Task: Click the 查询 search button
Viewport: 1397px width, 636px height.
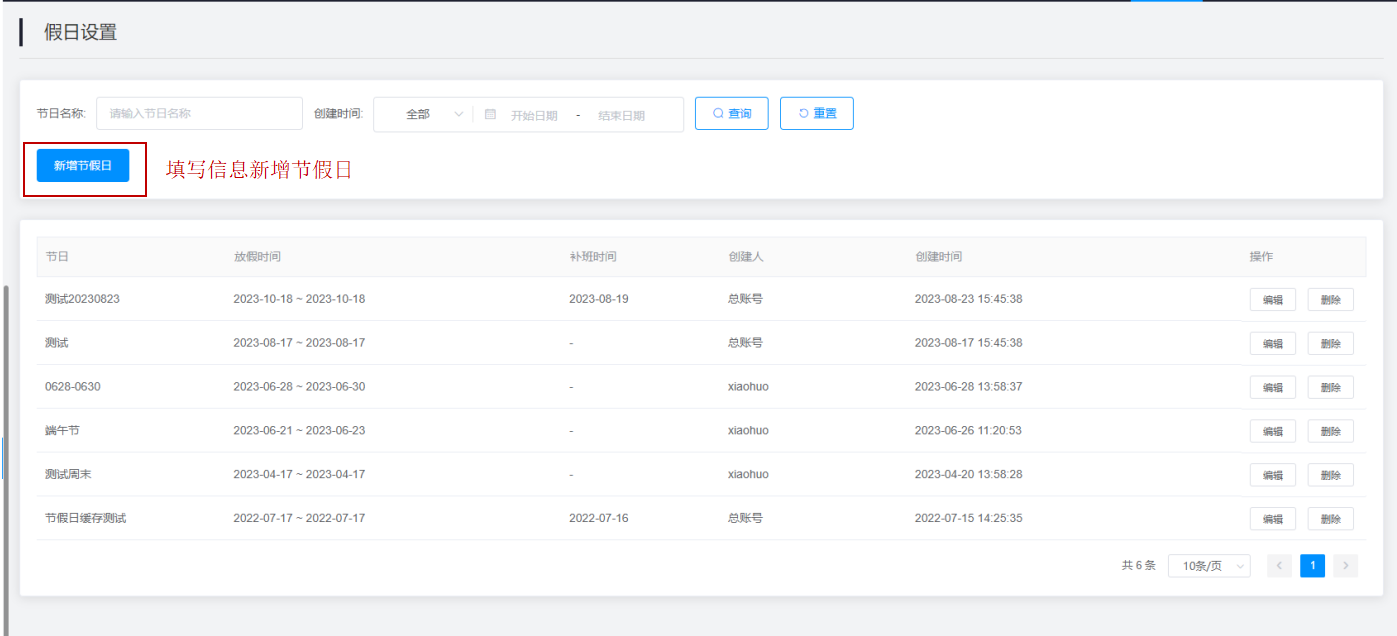Action: (731, 114)
